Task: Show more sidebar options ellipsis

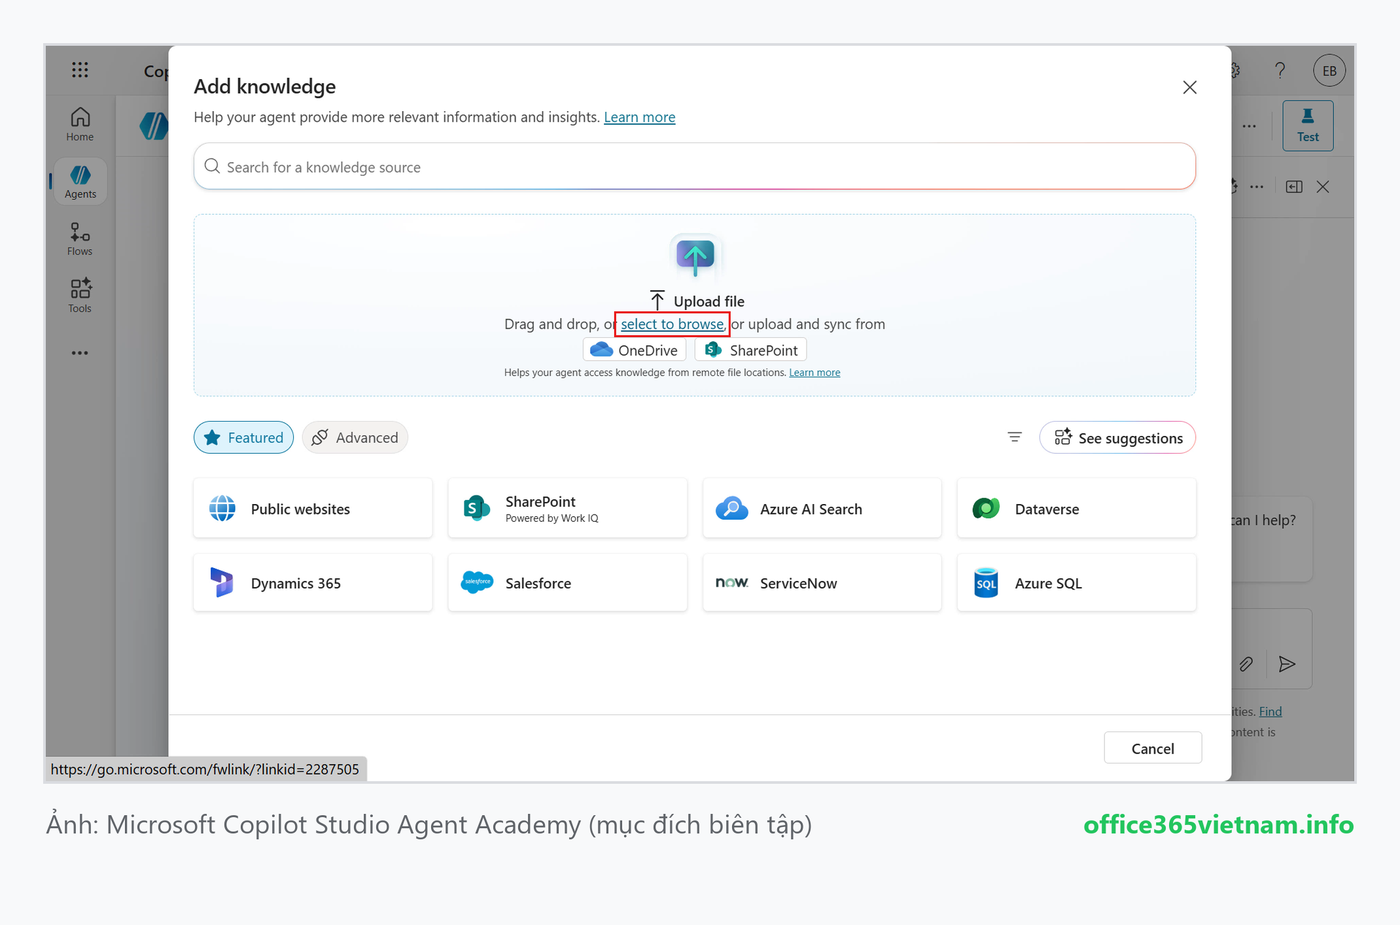Action: [x=80, y=353]
